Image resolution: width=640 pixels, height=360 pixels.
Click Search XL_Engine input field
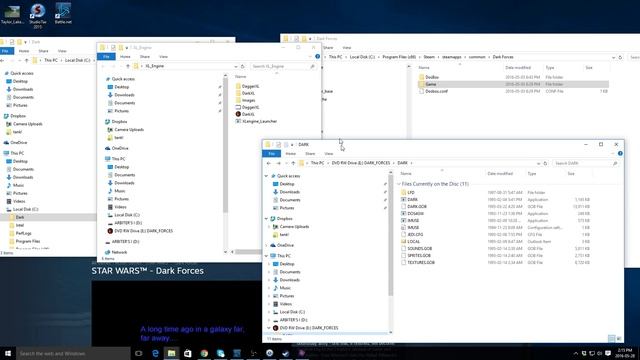tap(283, 66)
